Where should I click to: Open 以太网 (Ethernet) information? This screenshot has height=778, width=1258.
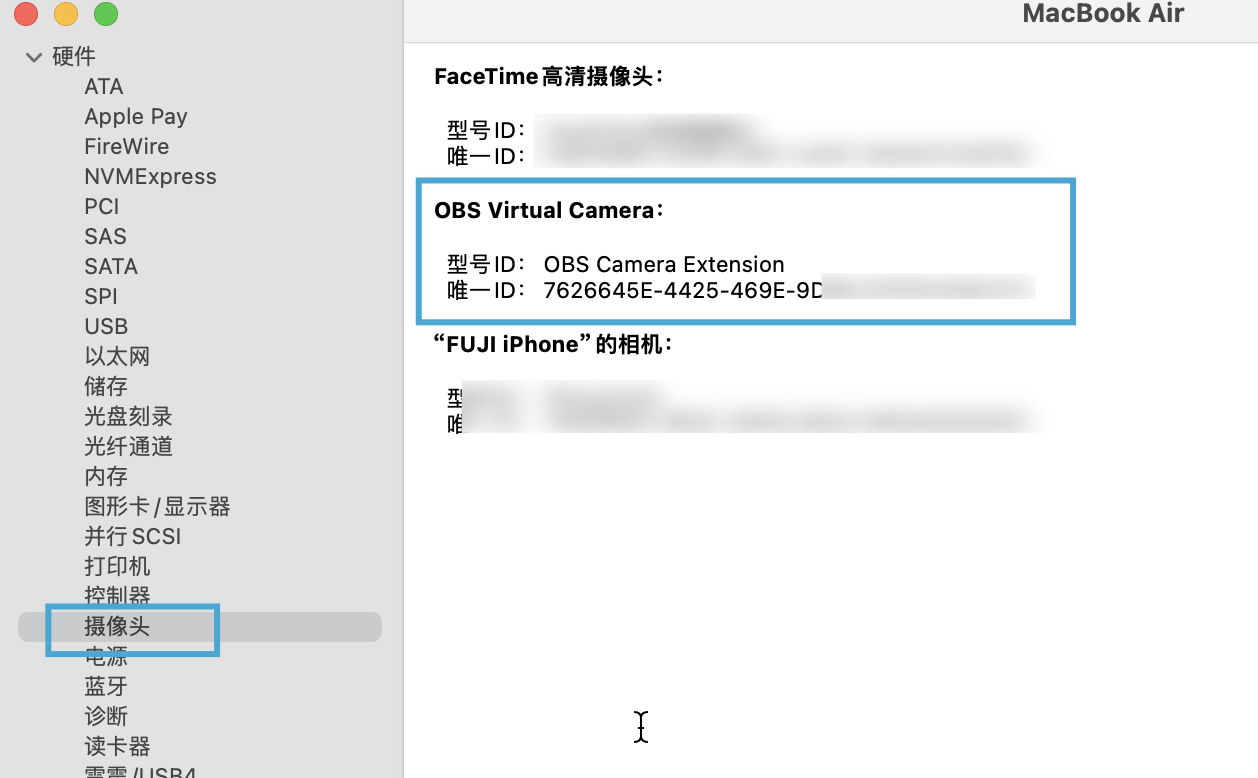point(117,357)
